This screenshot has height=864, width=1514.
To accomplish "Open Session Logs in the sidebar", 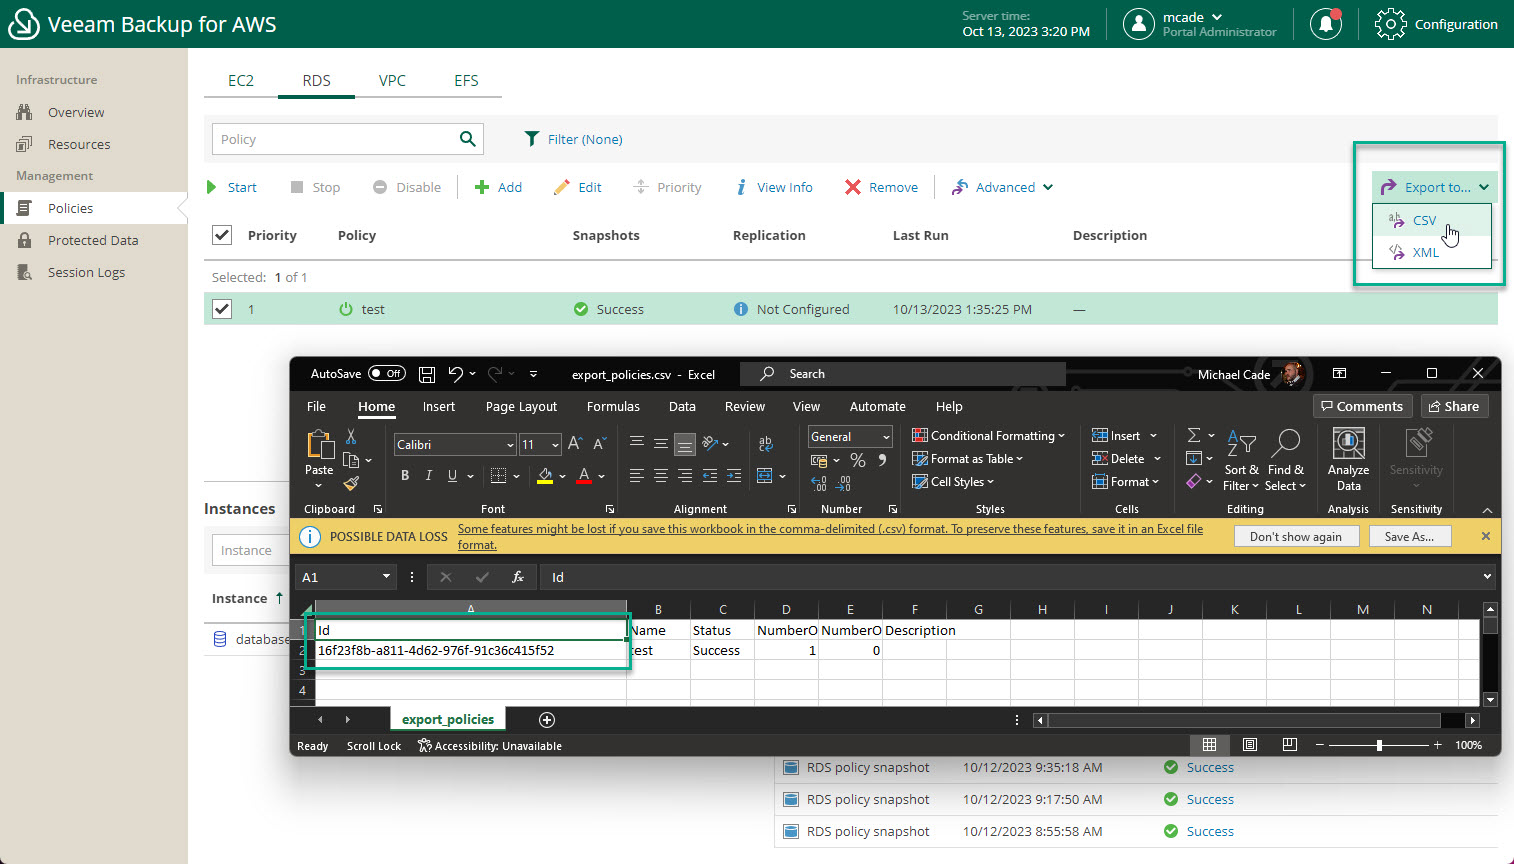I will 86,272.
